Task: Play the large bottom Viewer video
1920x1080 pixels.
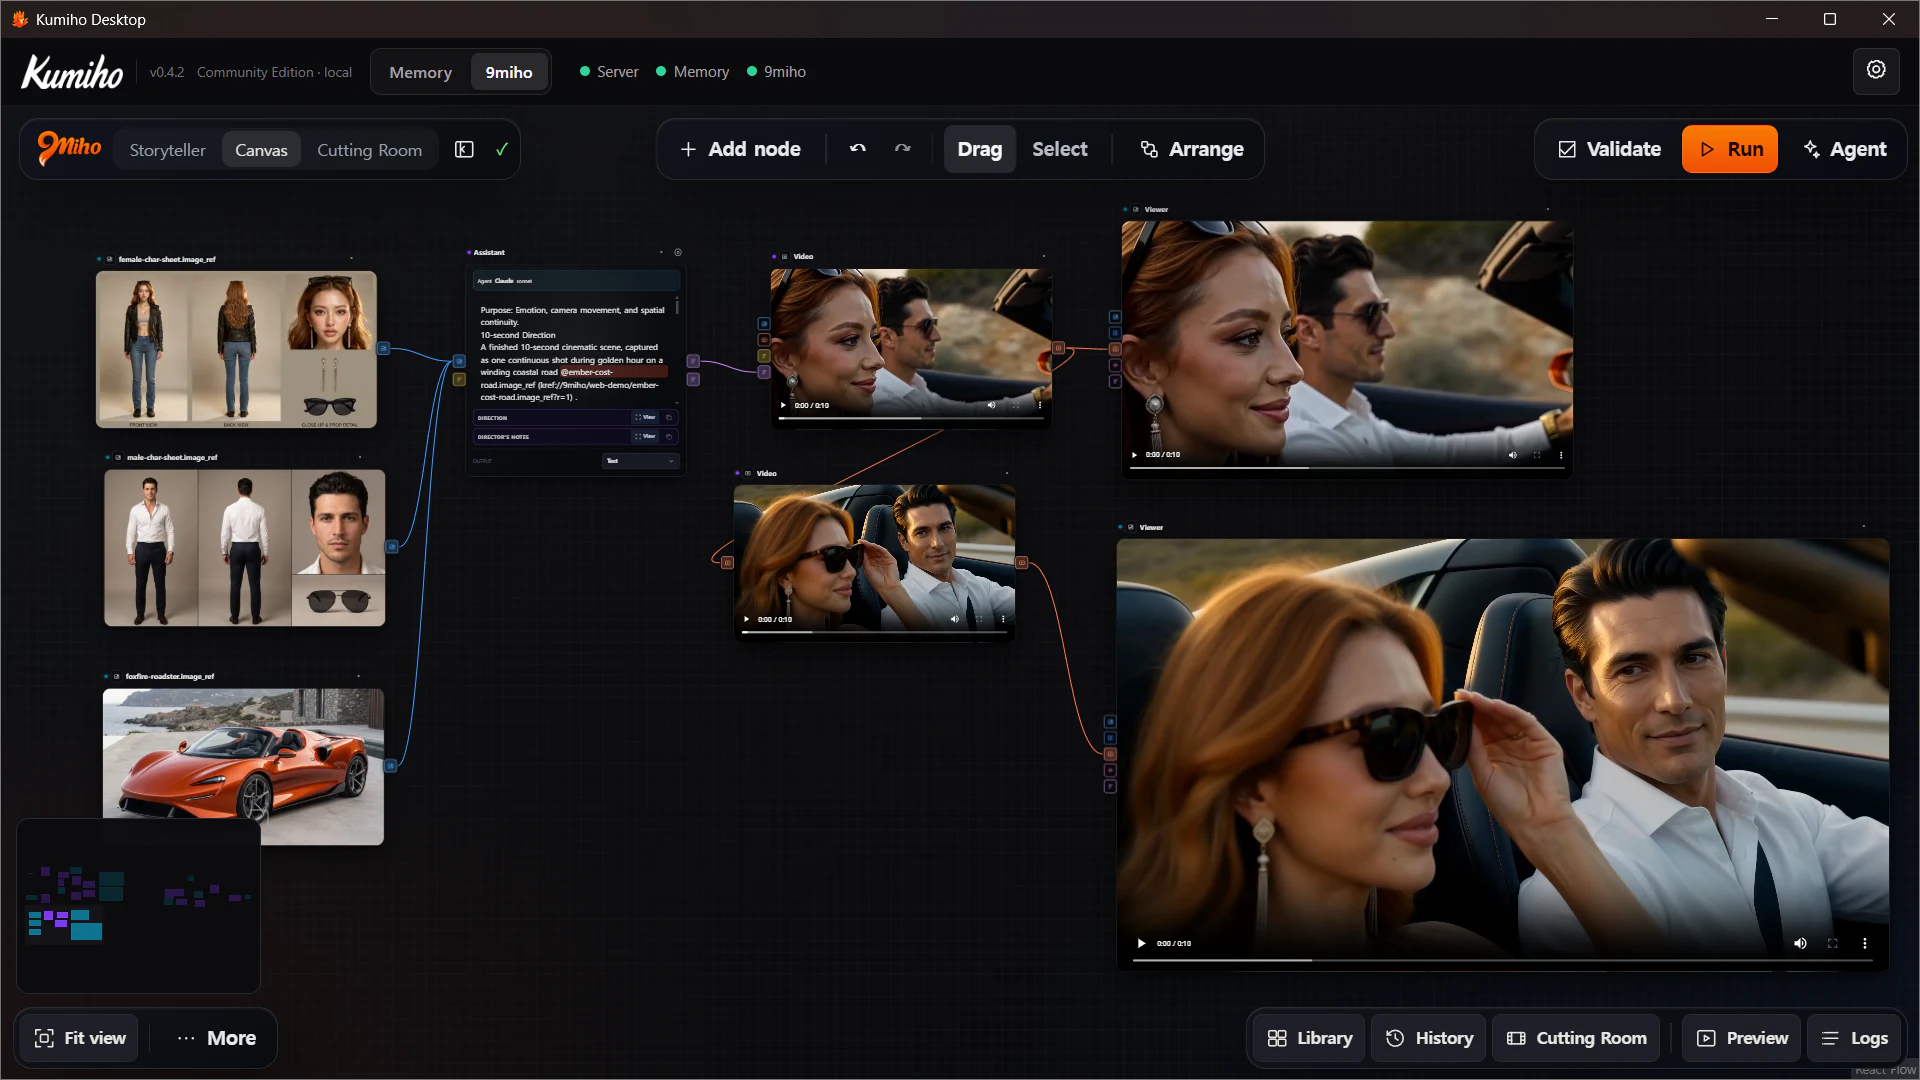Action: click(x=1141, y=943)
